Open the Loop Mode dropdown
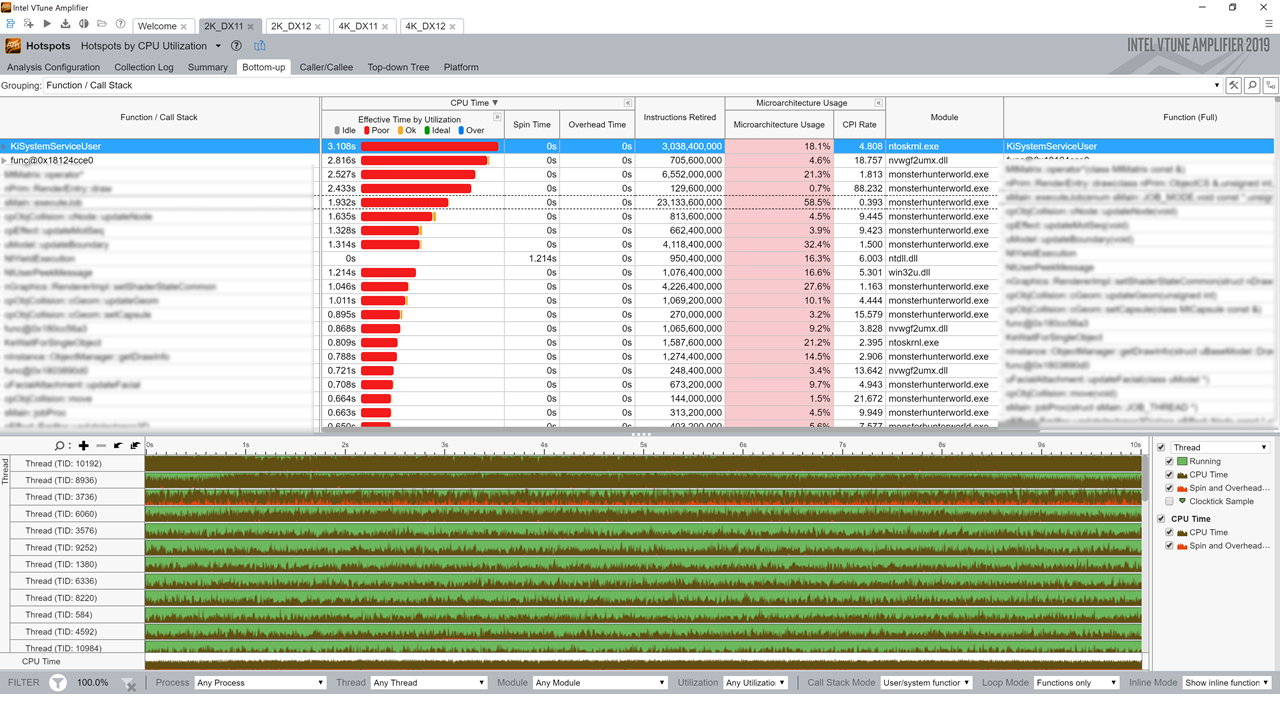 [x=1076, y=683]
